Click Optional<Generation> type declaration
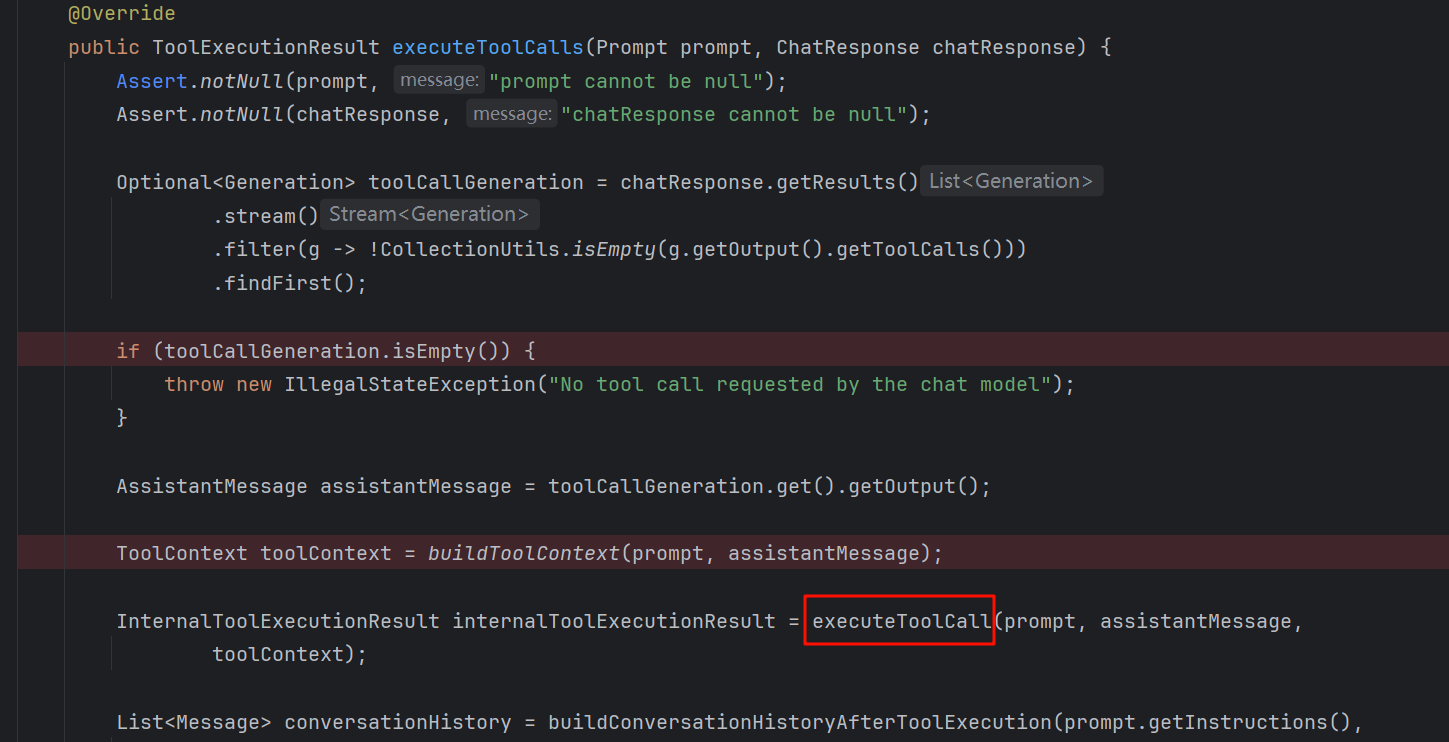Viewport: 1449px width, 742px height. tap(236, 182)
